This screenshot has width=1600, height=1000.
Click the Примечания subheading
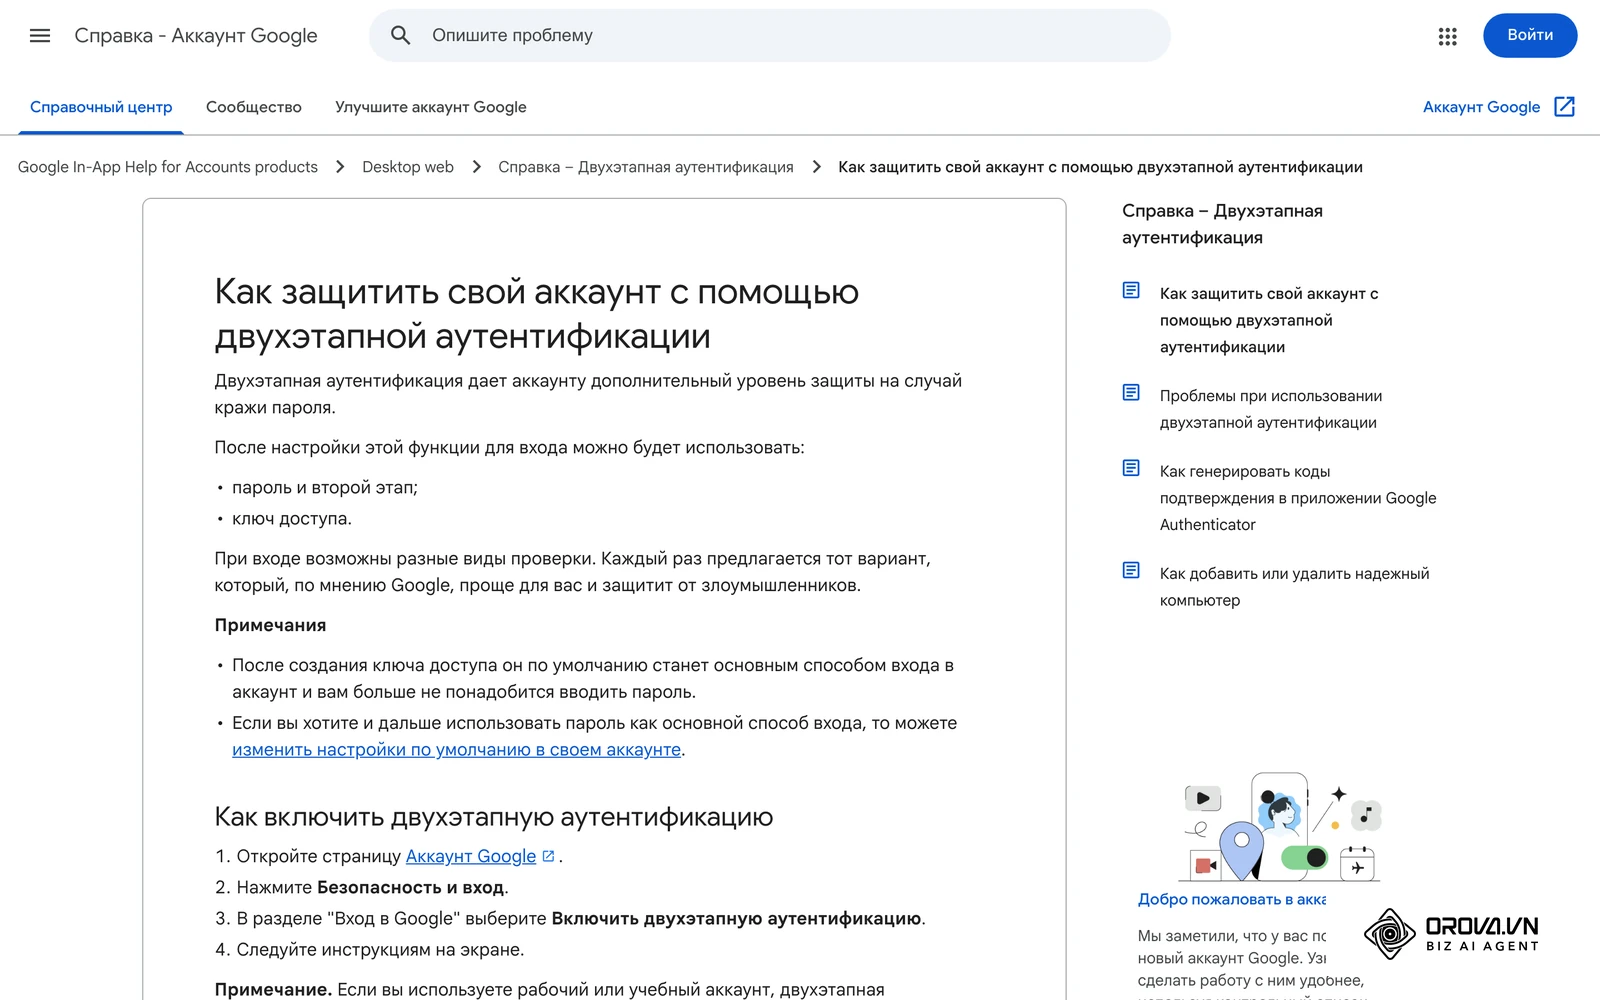pos(270,625)
